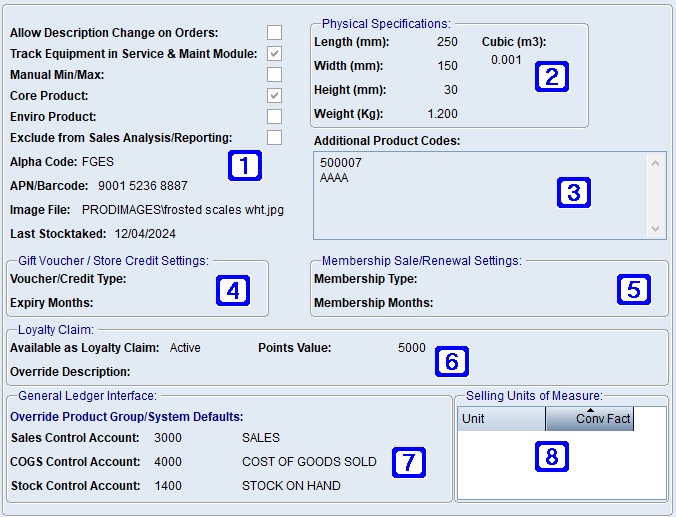
Task: Click the Expiry Months label
Action: pyautogui.click(x=52, y=303)
